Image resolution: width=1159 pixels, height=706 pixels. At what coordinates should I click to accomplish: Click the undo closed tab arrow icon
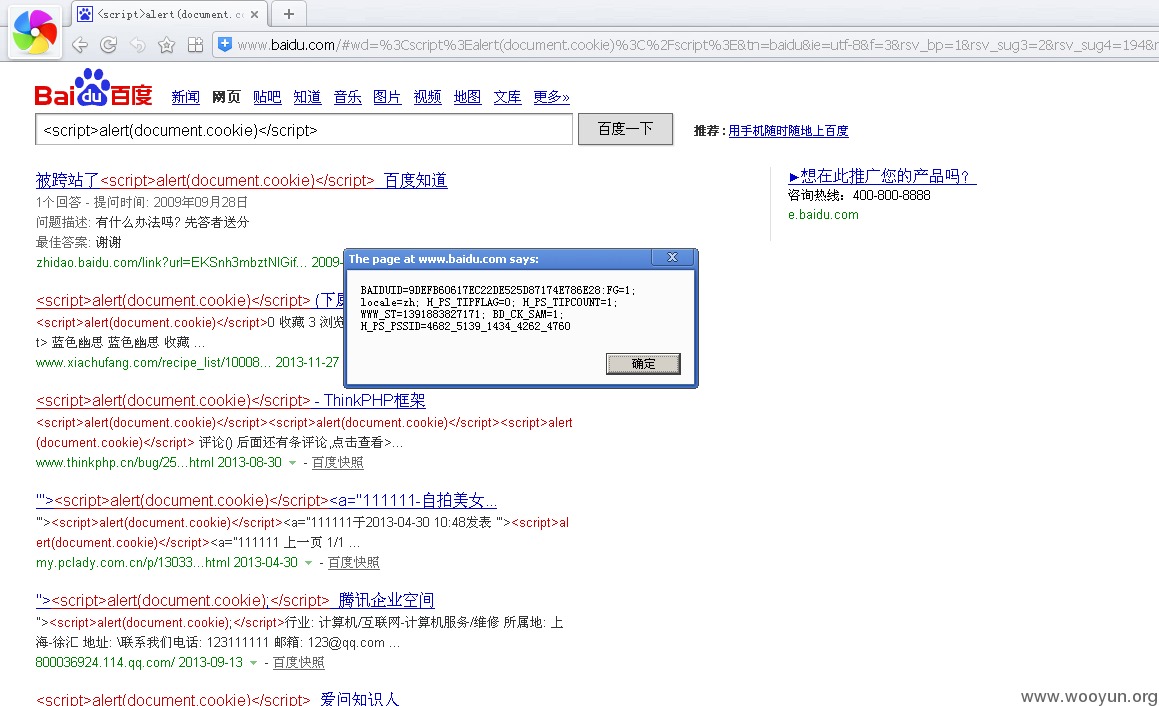pos(137,45)
